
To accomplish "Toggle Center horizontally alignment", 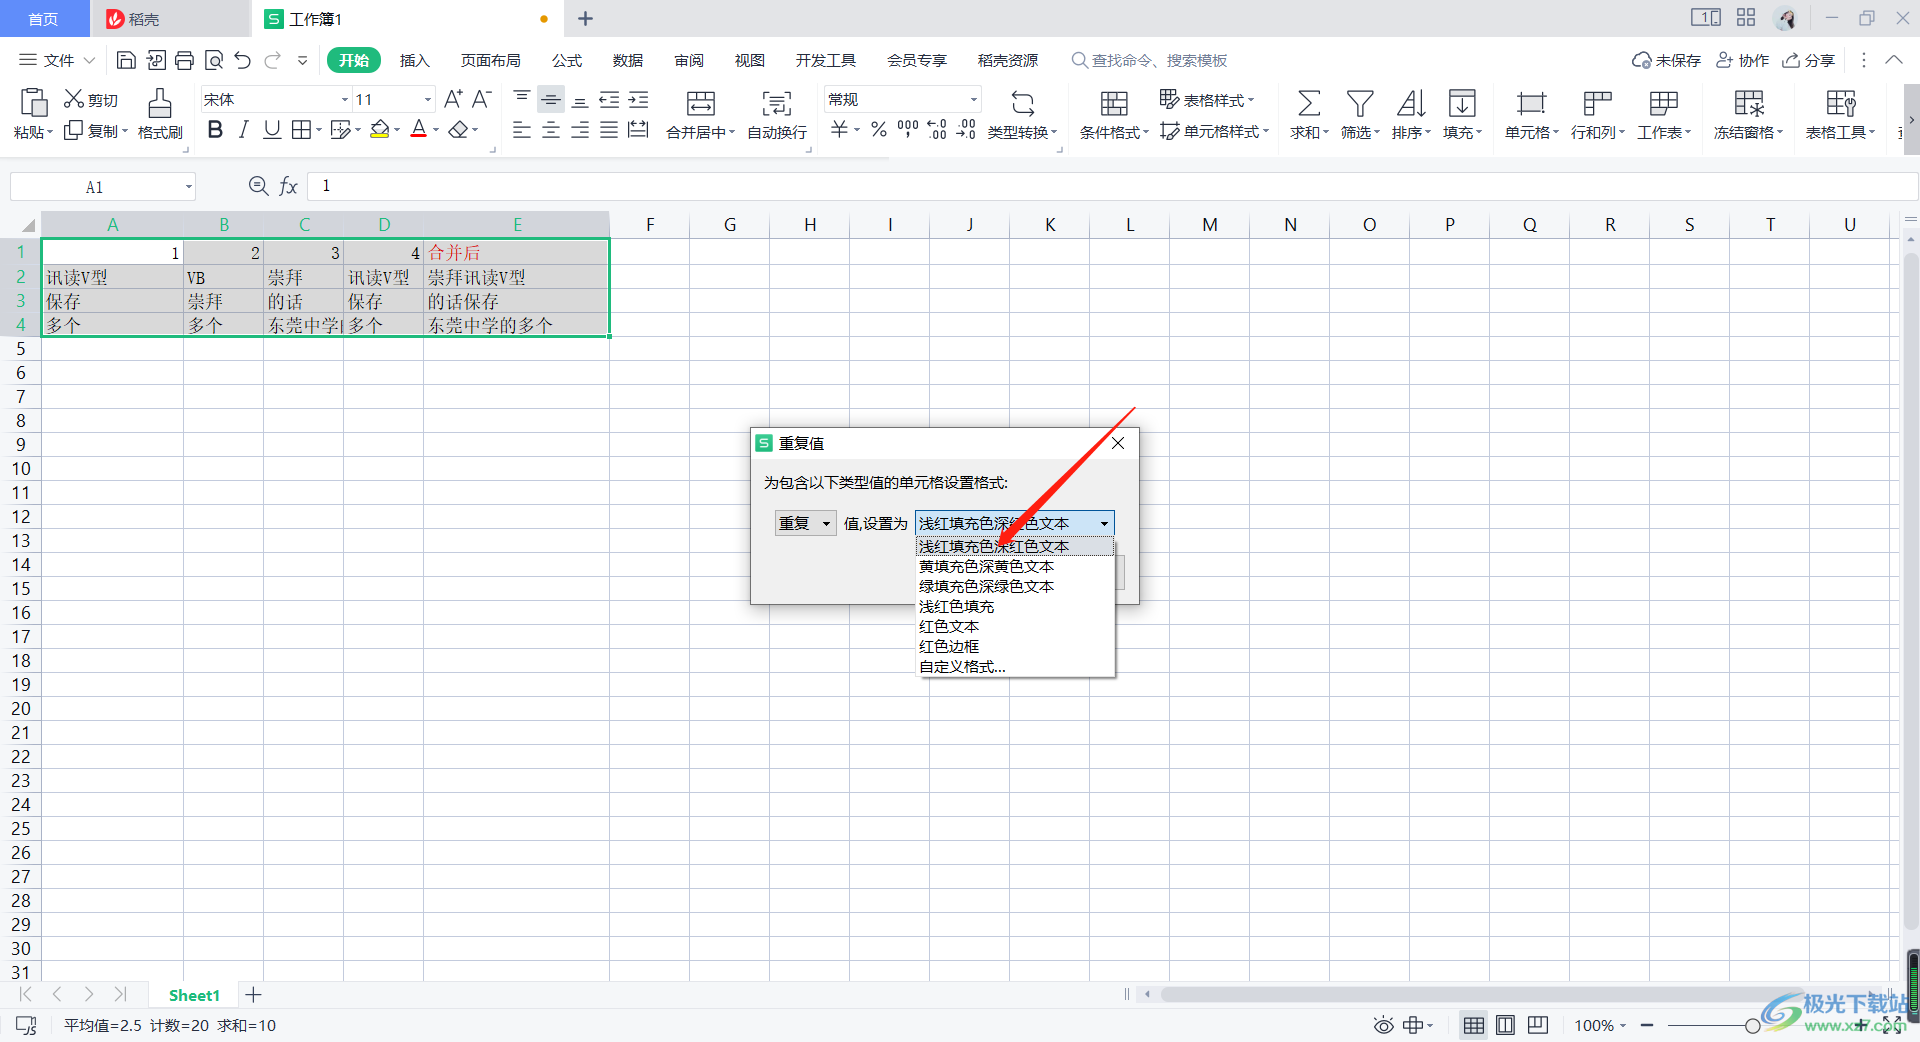I will click(x=550, y=130).
